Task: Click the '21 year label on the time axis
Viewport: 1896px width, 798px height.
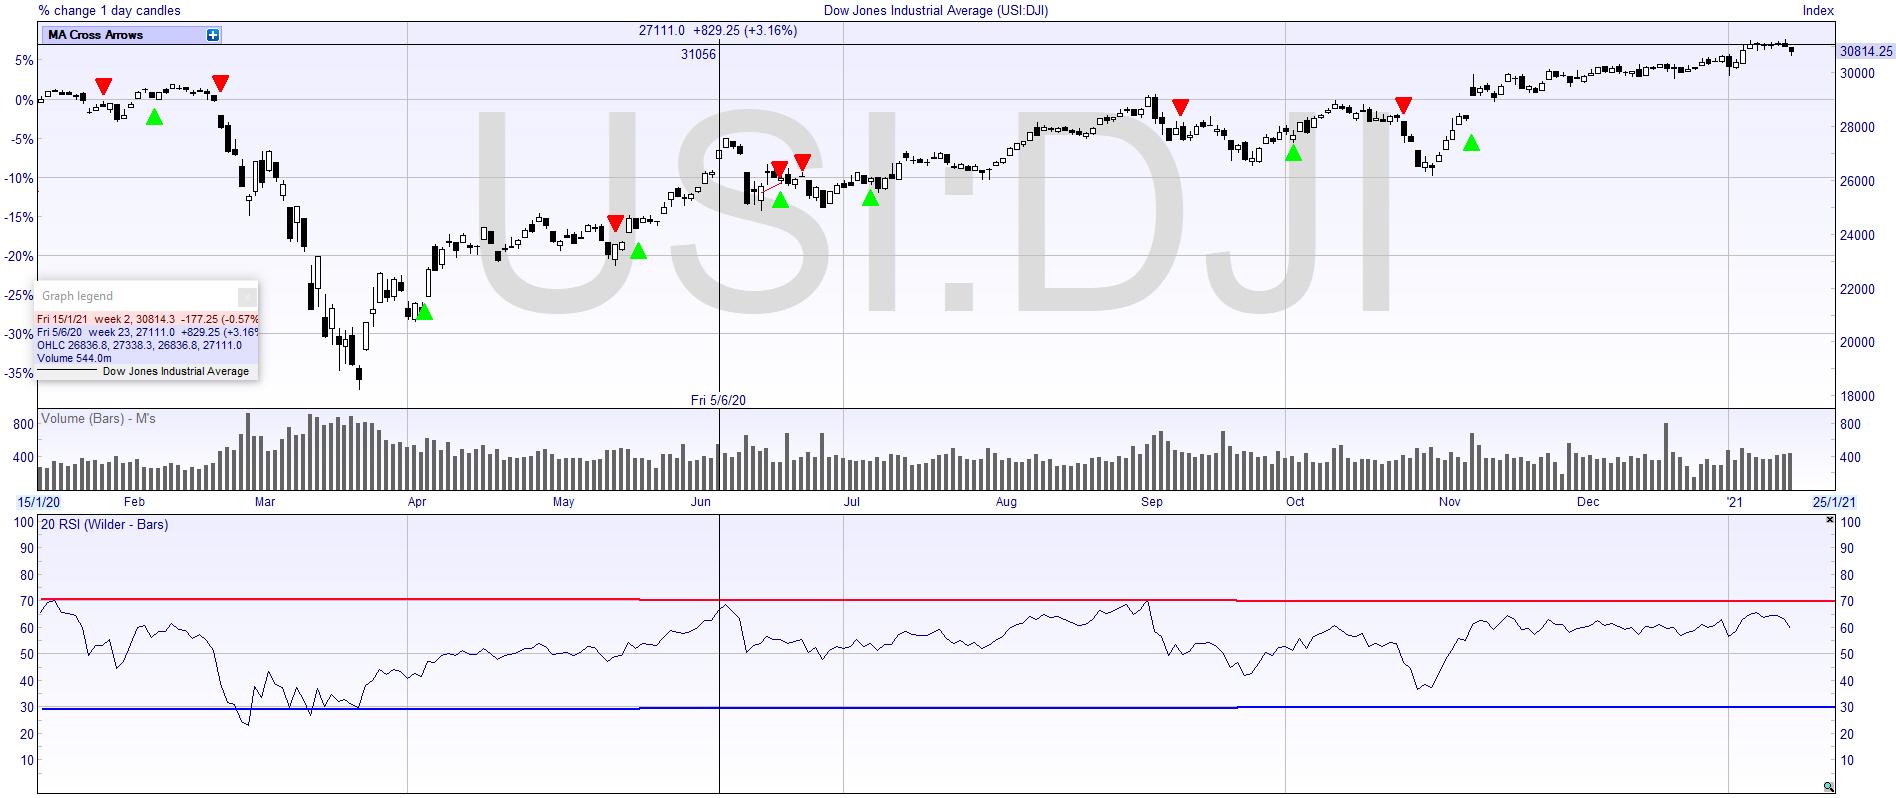Action: 1735,502
